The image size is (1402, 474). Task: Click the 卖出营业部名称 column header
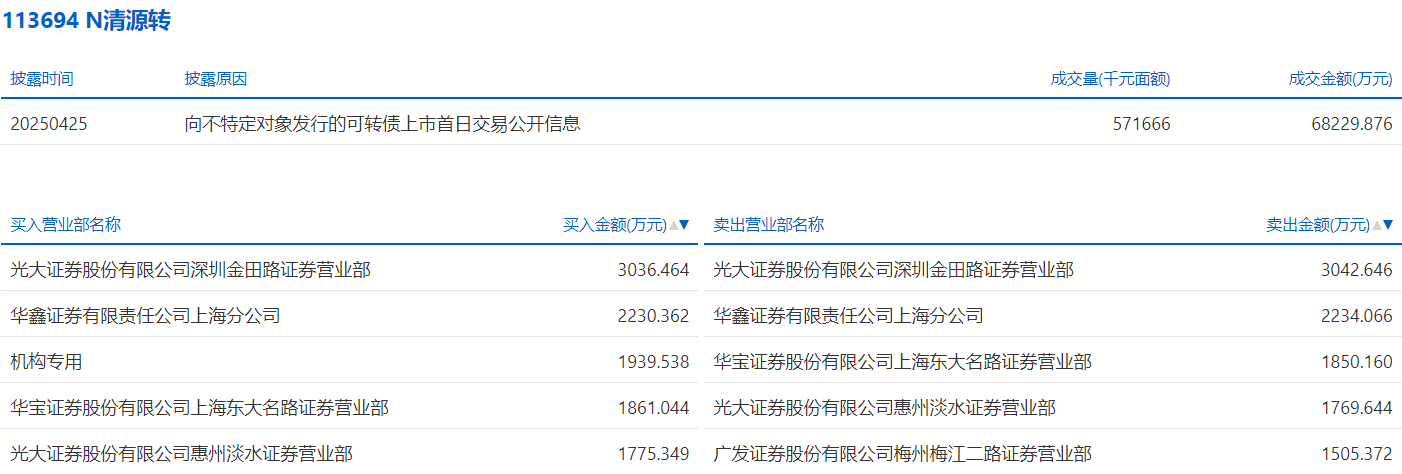[768, 225]
